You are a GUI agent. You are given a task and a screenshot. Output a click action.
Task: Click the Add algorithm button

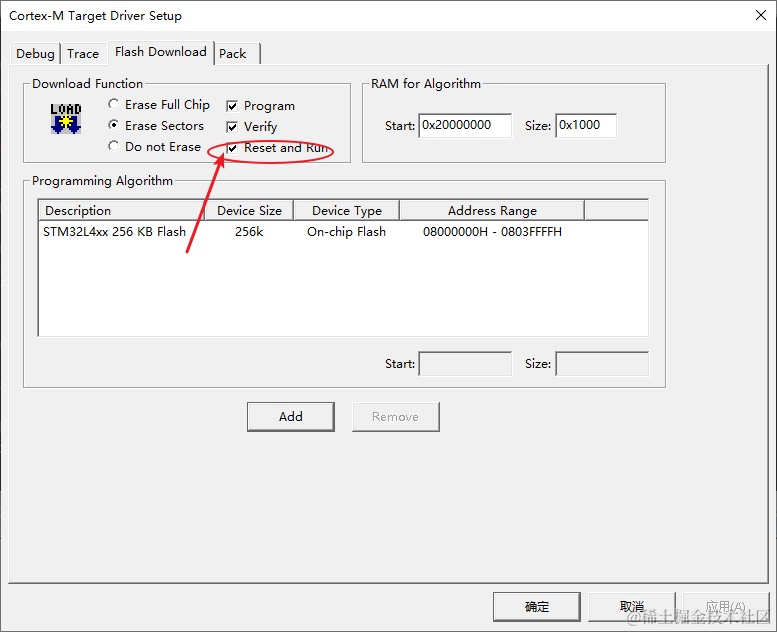(291, 416)
